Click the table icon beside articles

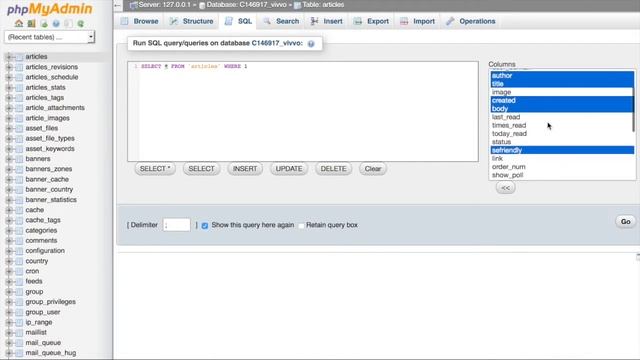(x=19, y=57)
